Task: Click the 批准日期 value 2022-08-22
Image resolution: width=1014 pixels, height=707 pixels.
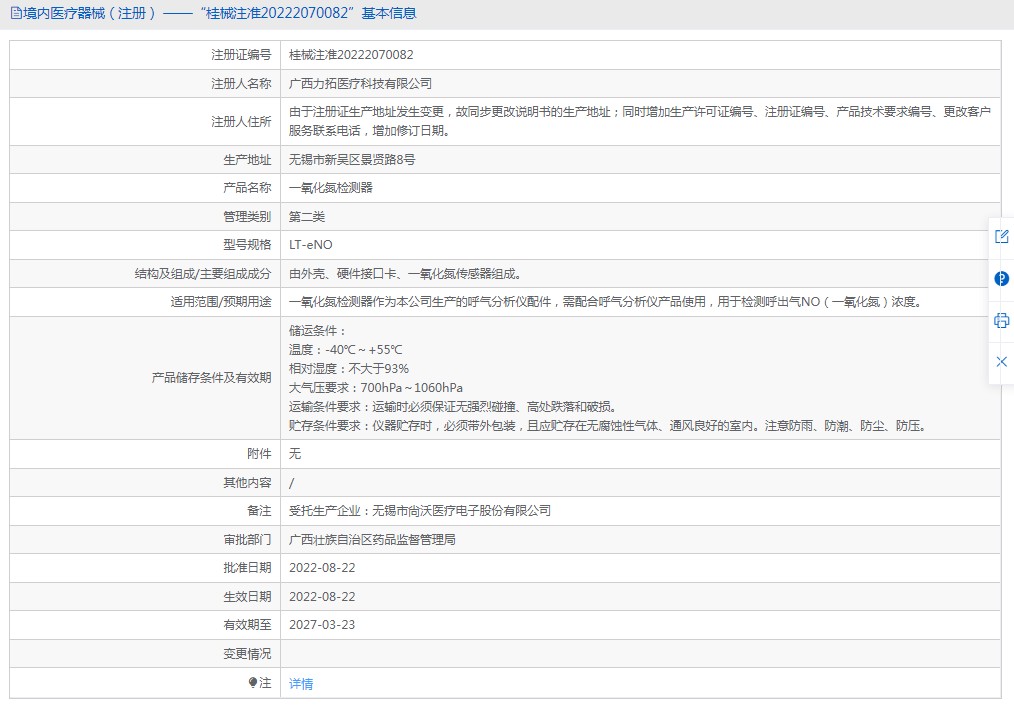Action: pos(322,567)
